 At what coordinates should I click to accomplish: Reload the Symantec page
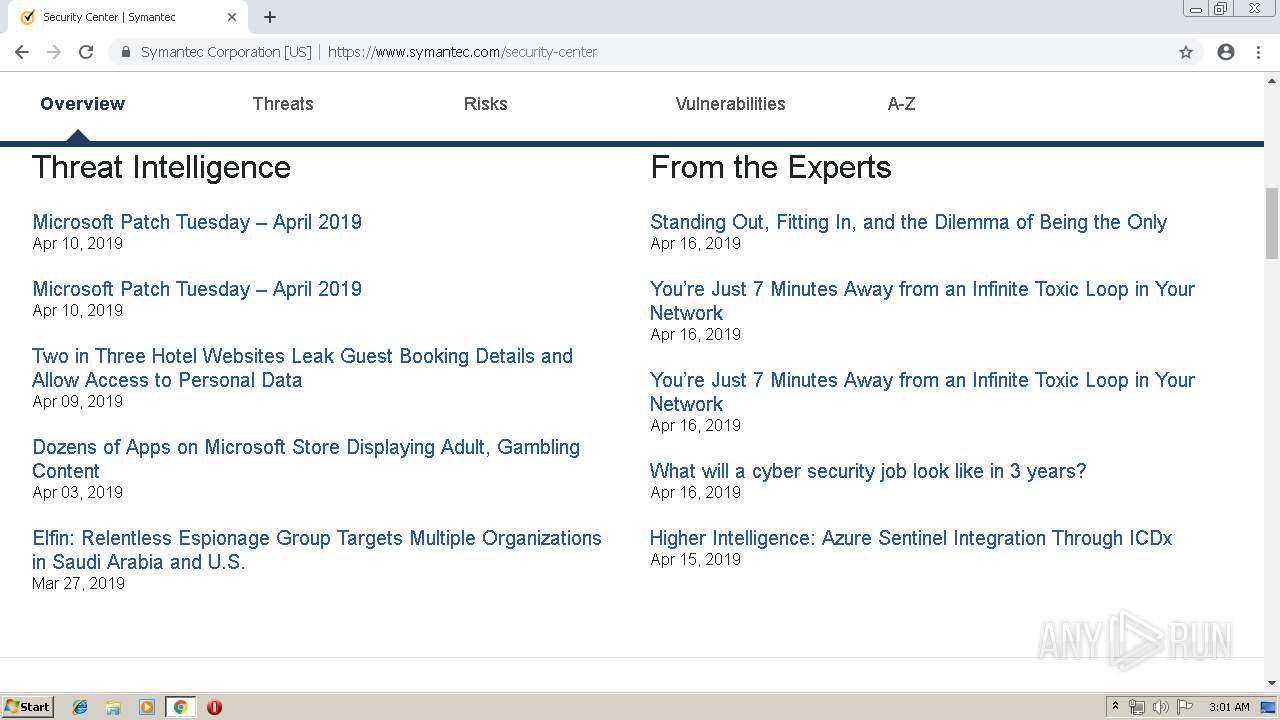point(86,52)
